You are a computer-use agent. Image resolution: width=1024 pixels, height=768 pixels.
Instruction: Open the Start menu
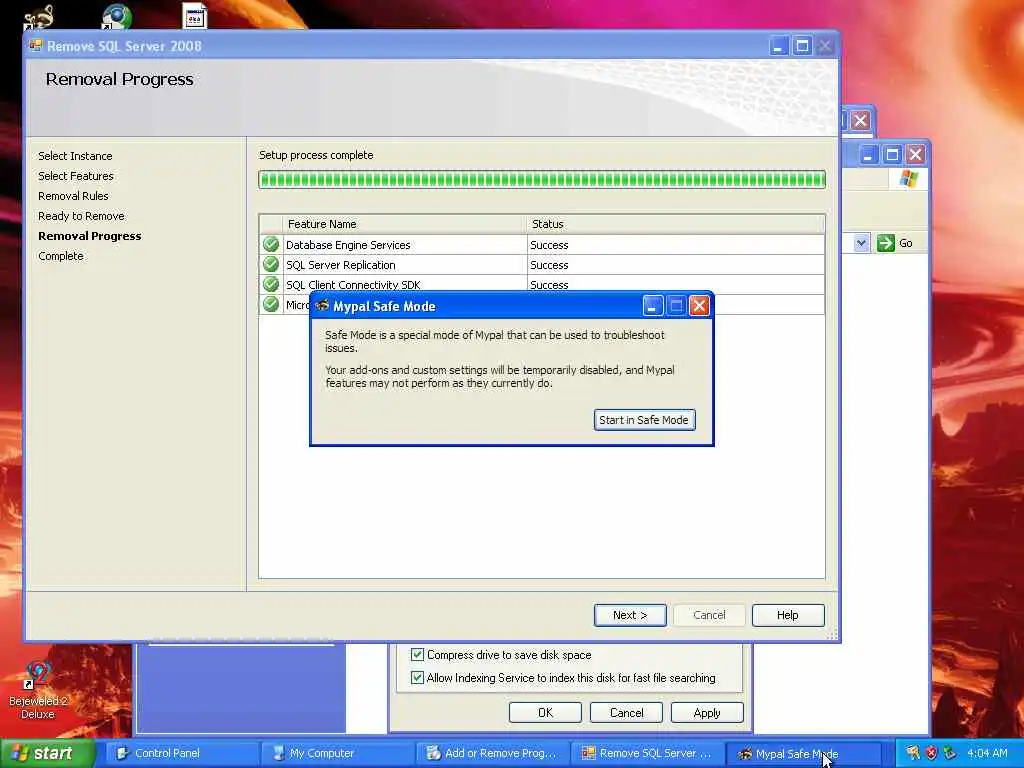[47, 753]
